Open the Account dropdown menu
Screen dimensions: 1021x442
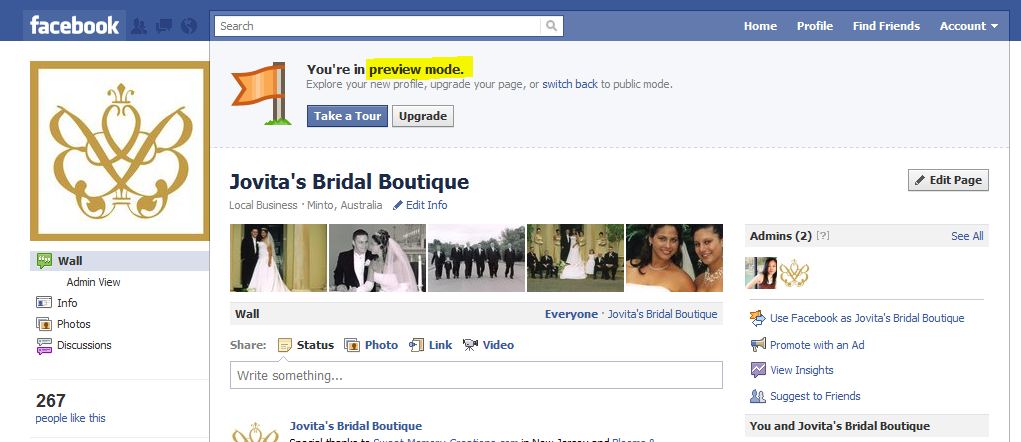coord(968,26)
